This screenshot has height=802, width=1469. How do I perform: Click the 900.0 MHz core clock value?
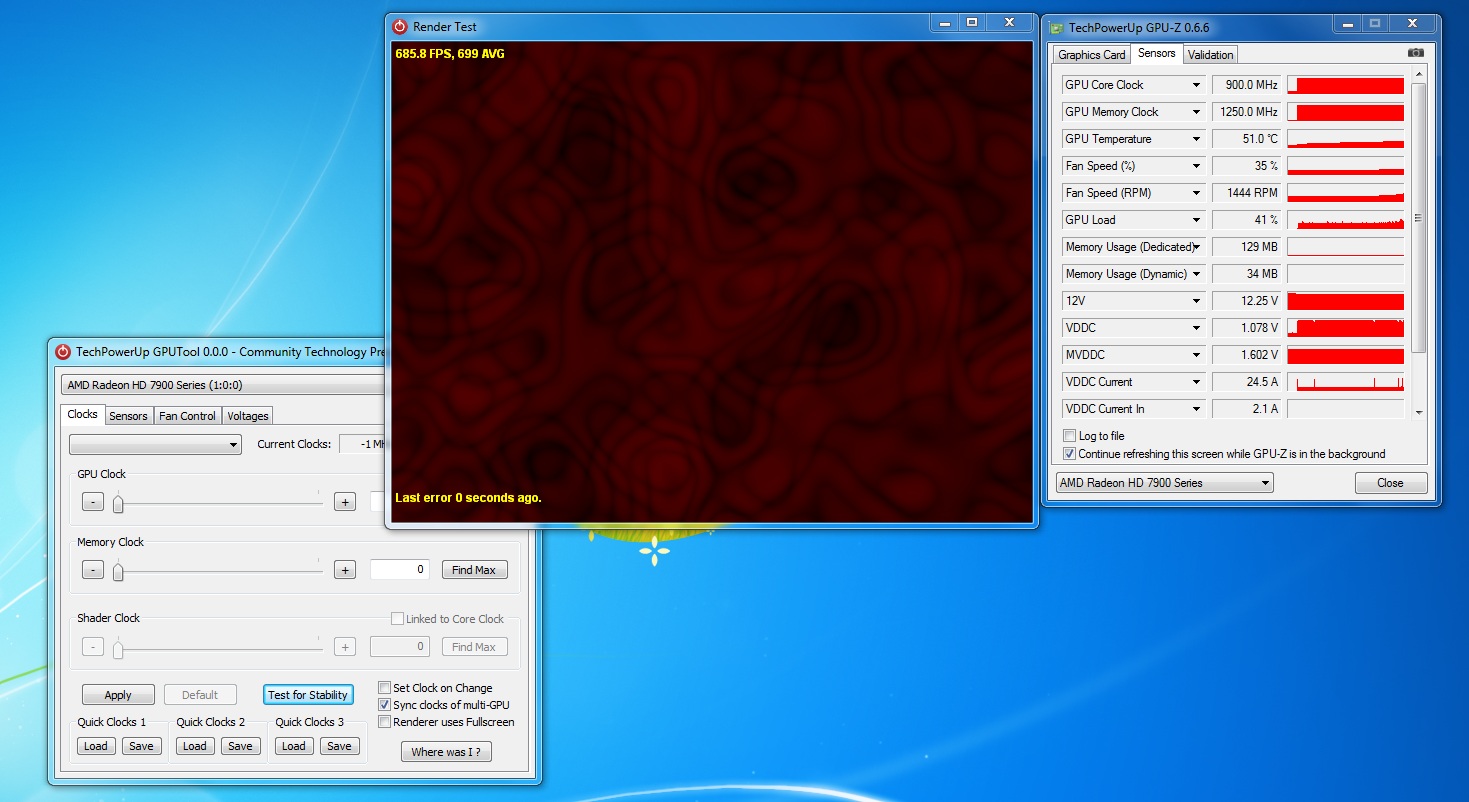point(1246,85)
